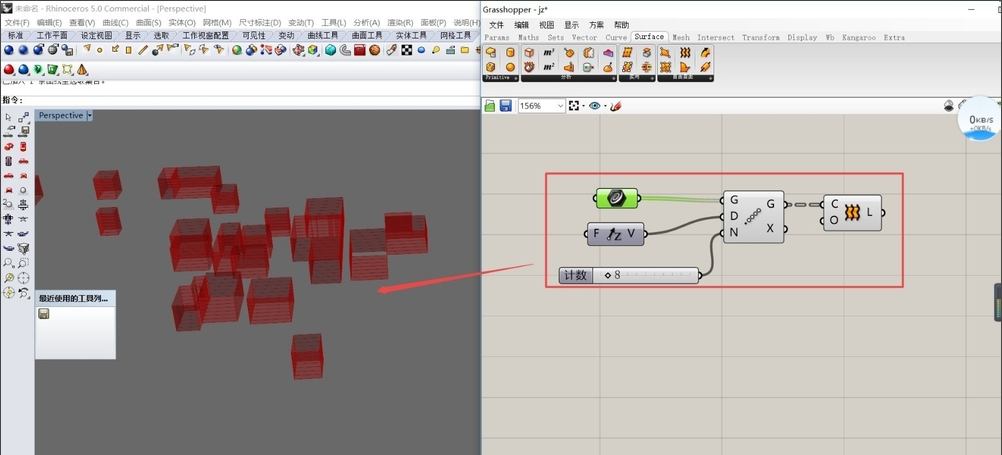Click the red sketch preview icon

coord(616,106)
